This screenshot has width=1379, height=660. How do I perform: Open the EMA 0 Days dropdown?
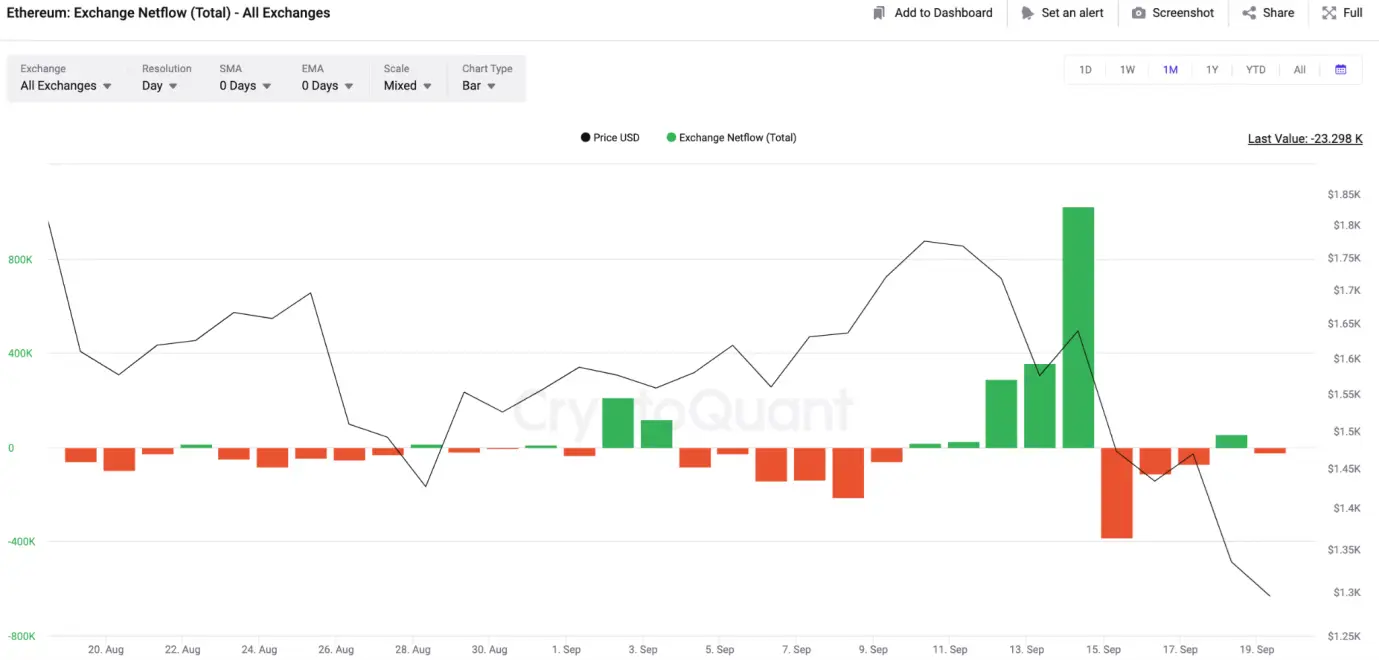pyautogui.click(x=327, y=86)
